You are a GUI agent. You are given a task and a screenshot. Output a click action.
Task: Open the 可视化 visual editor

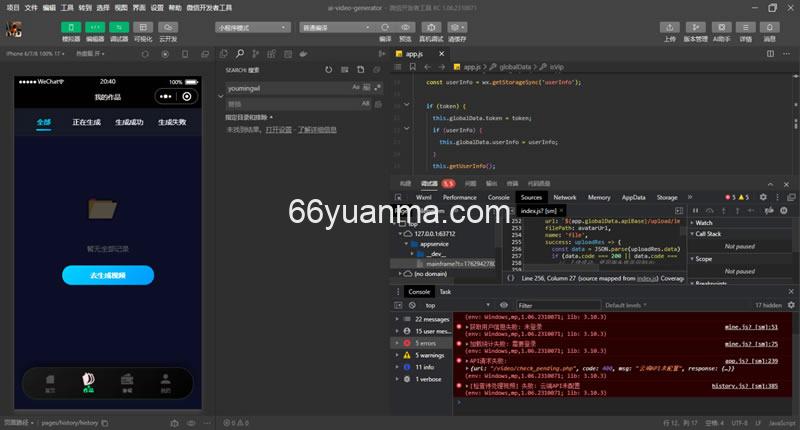point(143,27)
